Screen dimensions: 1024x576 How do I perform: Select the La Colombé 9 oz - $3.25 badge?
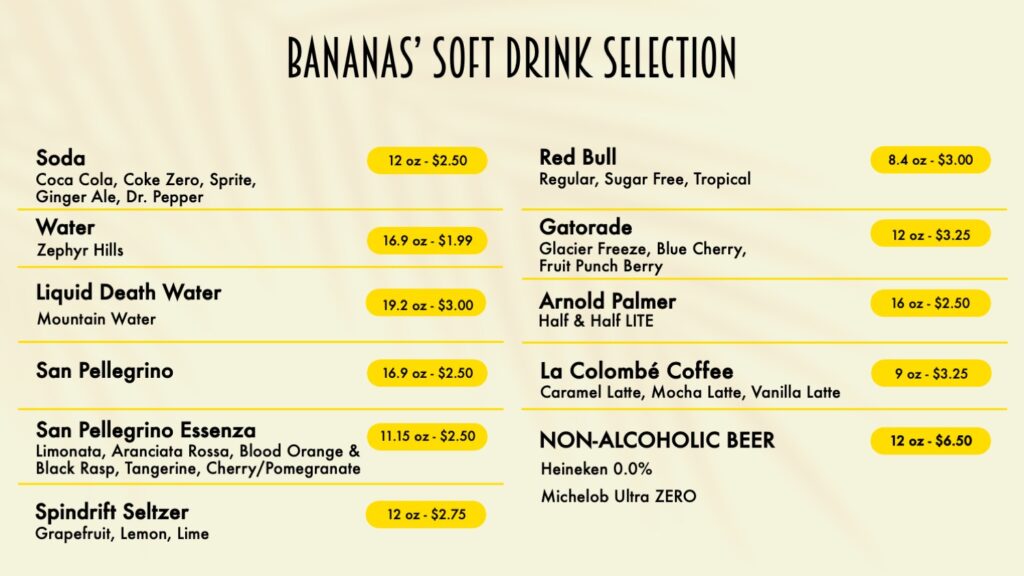[x=931, y=374]
